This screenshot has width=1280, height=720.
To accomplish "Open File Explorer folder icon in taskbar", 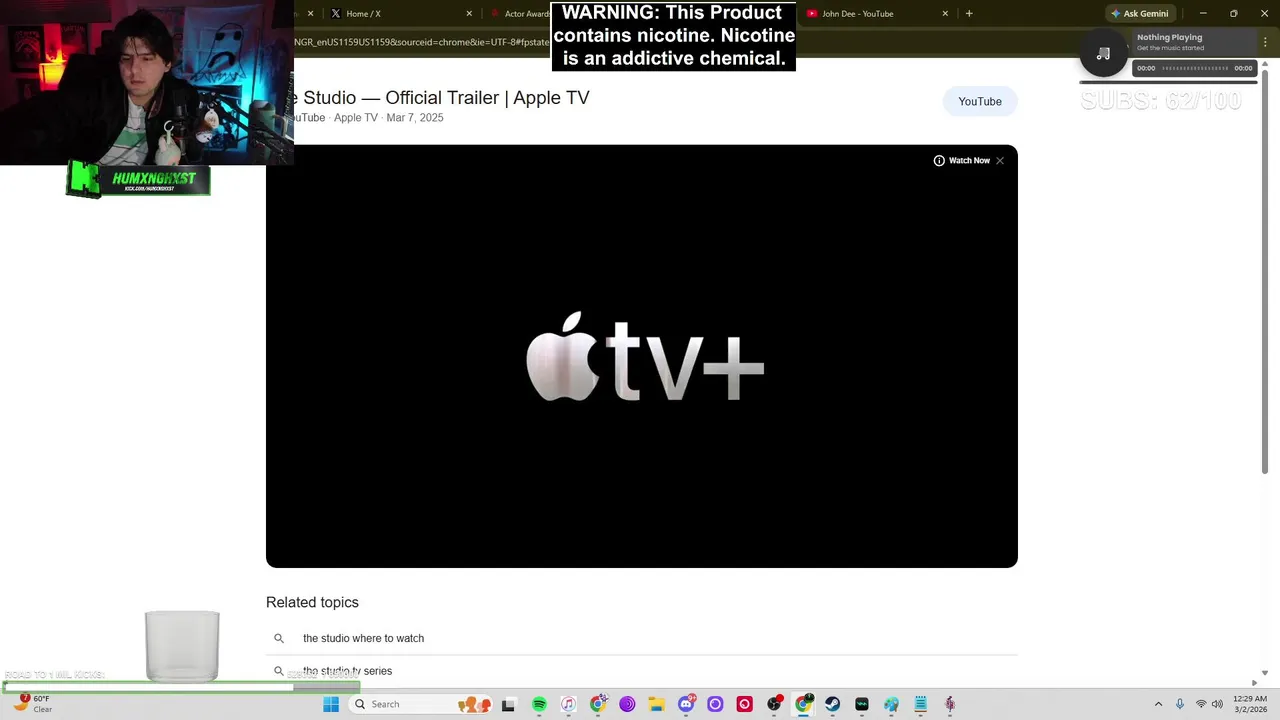I will (x=656, y=704).
